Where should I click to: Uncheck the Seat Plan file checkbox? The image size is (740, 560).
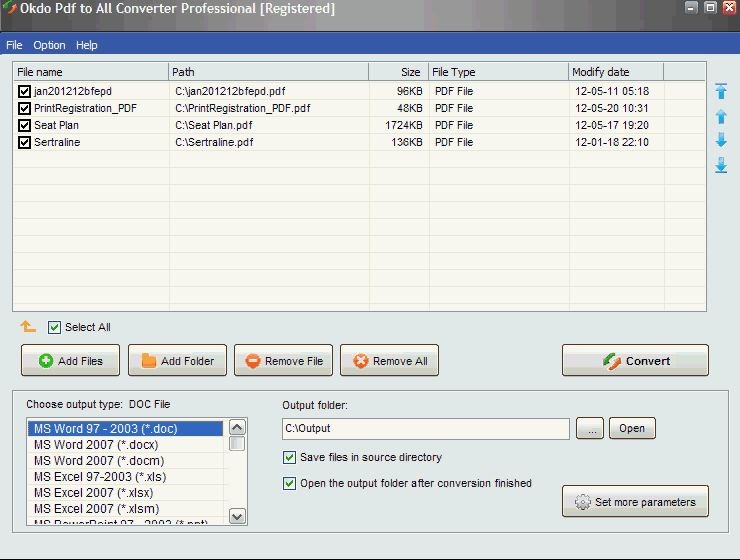(x=24, y=125)
